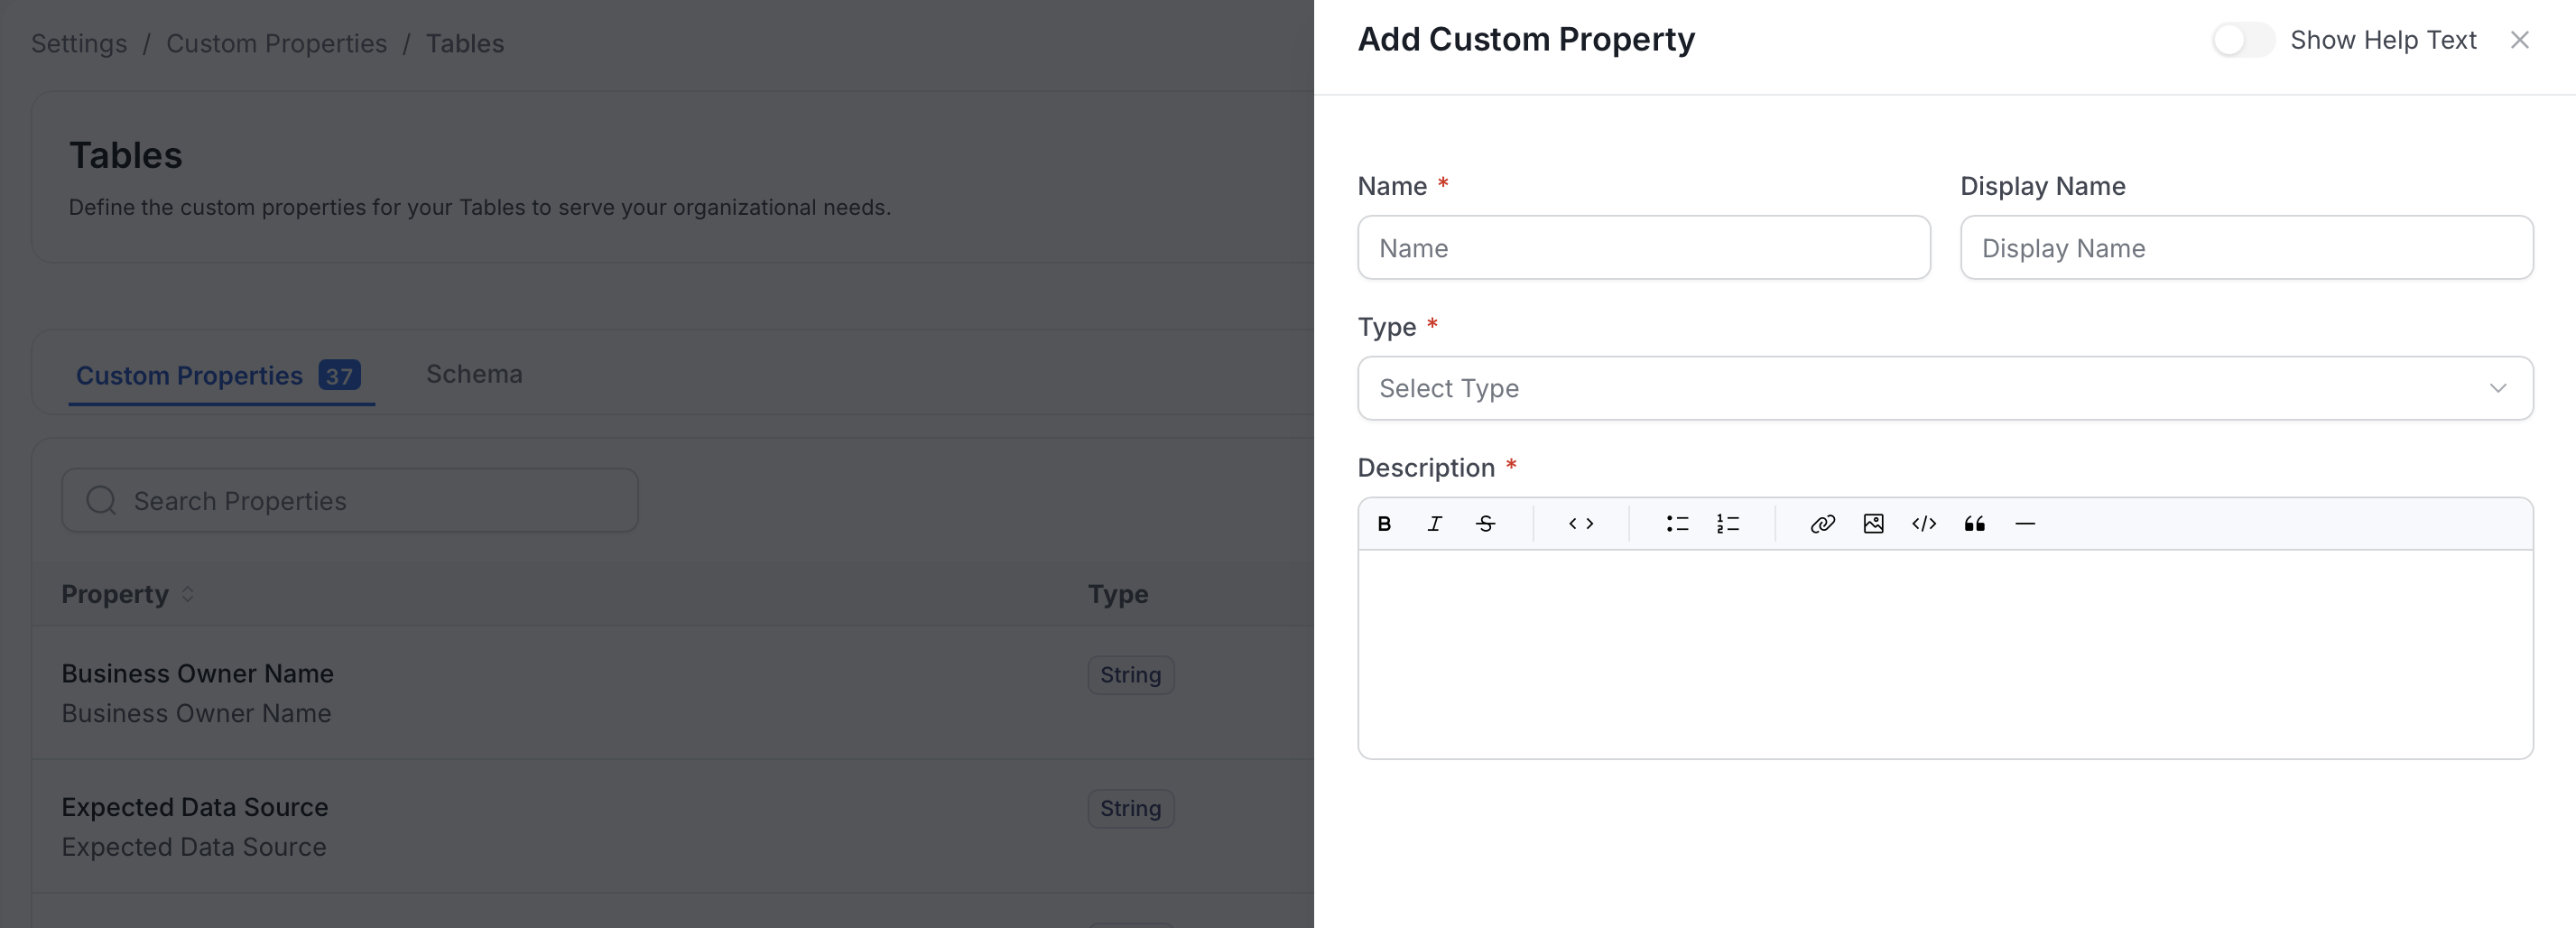
Task: Click the search magnifier icon in Search Properties
Action: 101,500
